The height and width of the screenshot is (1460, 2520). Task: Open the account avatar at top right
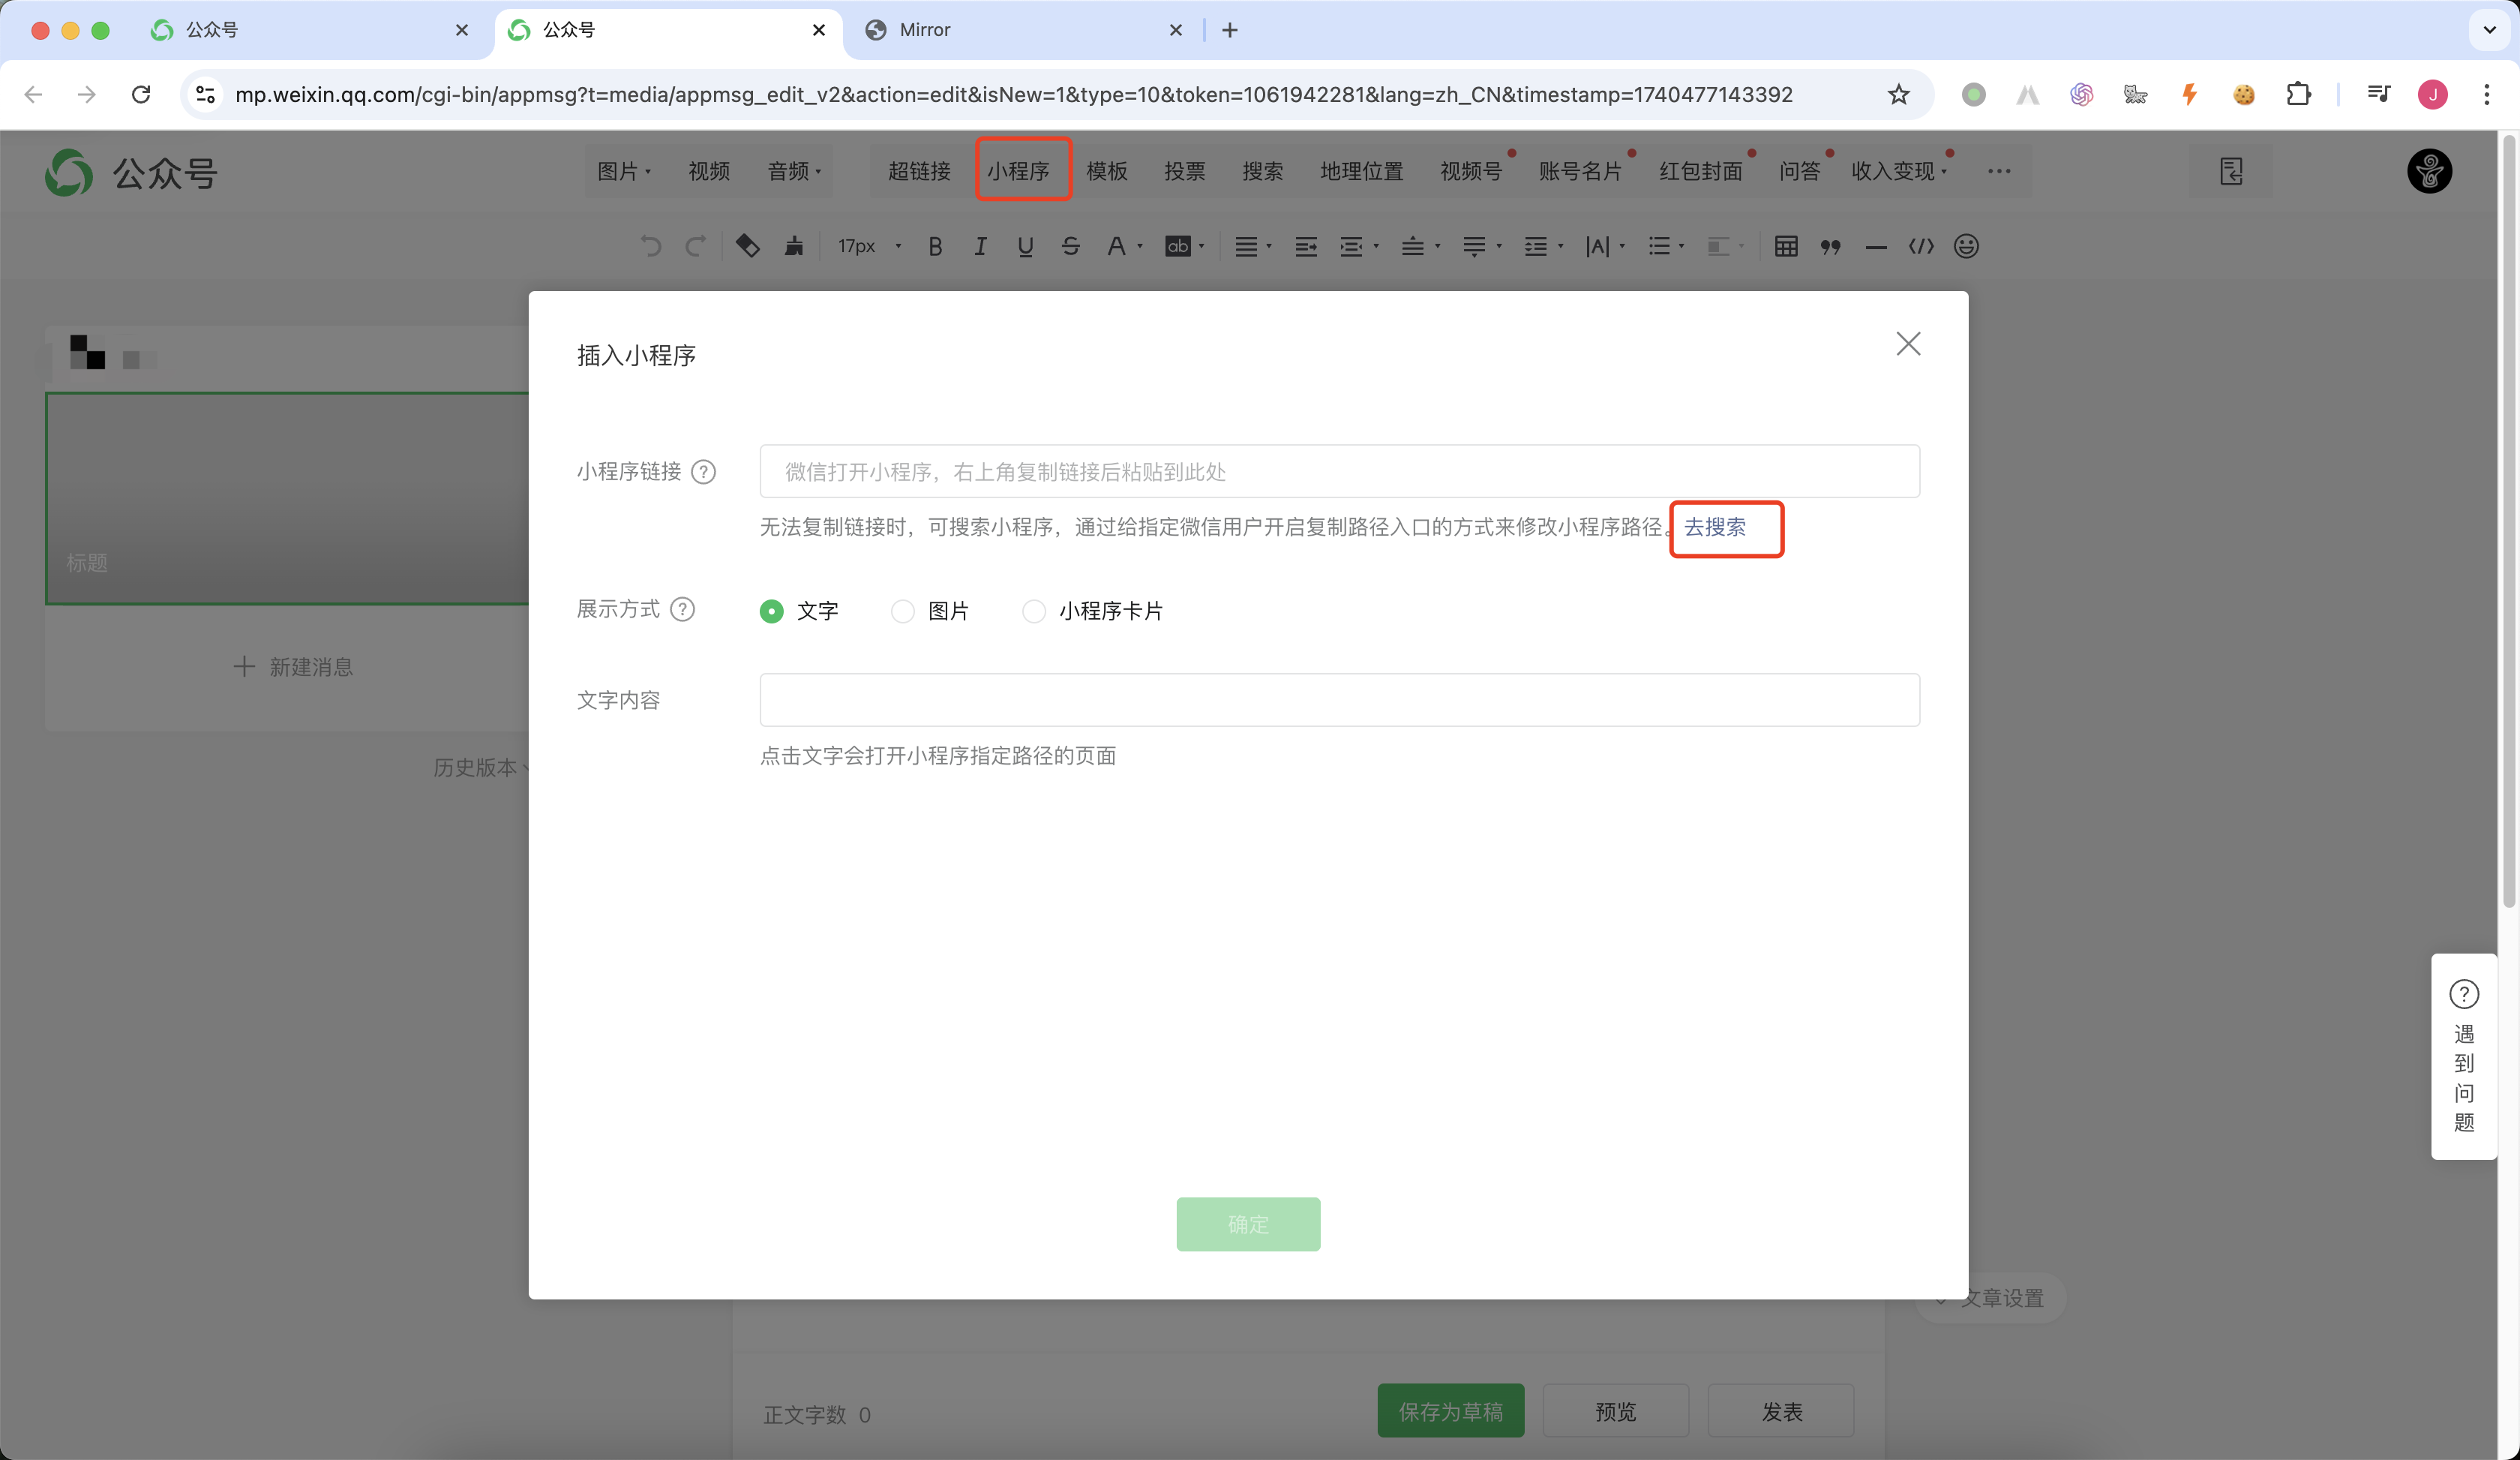(x=2429, y=171)
